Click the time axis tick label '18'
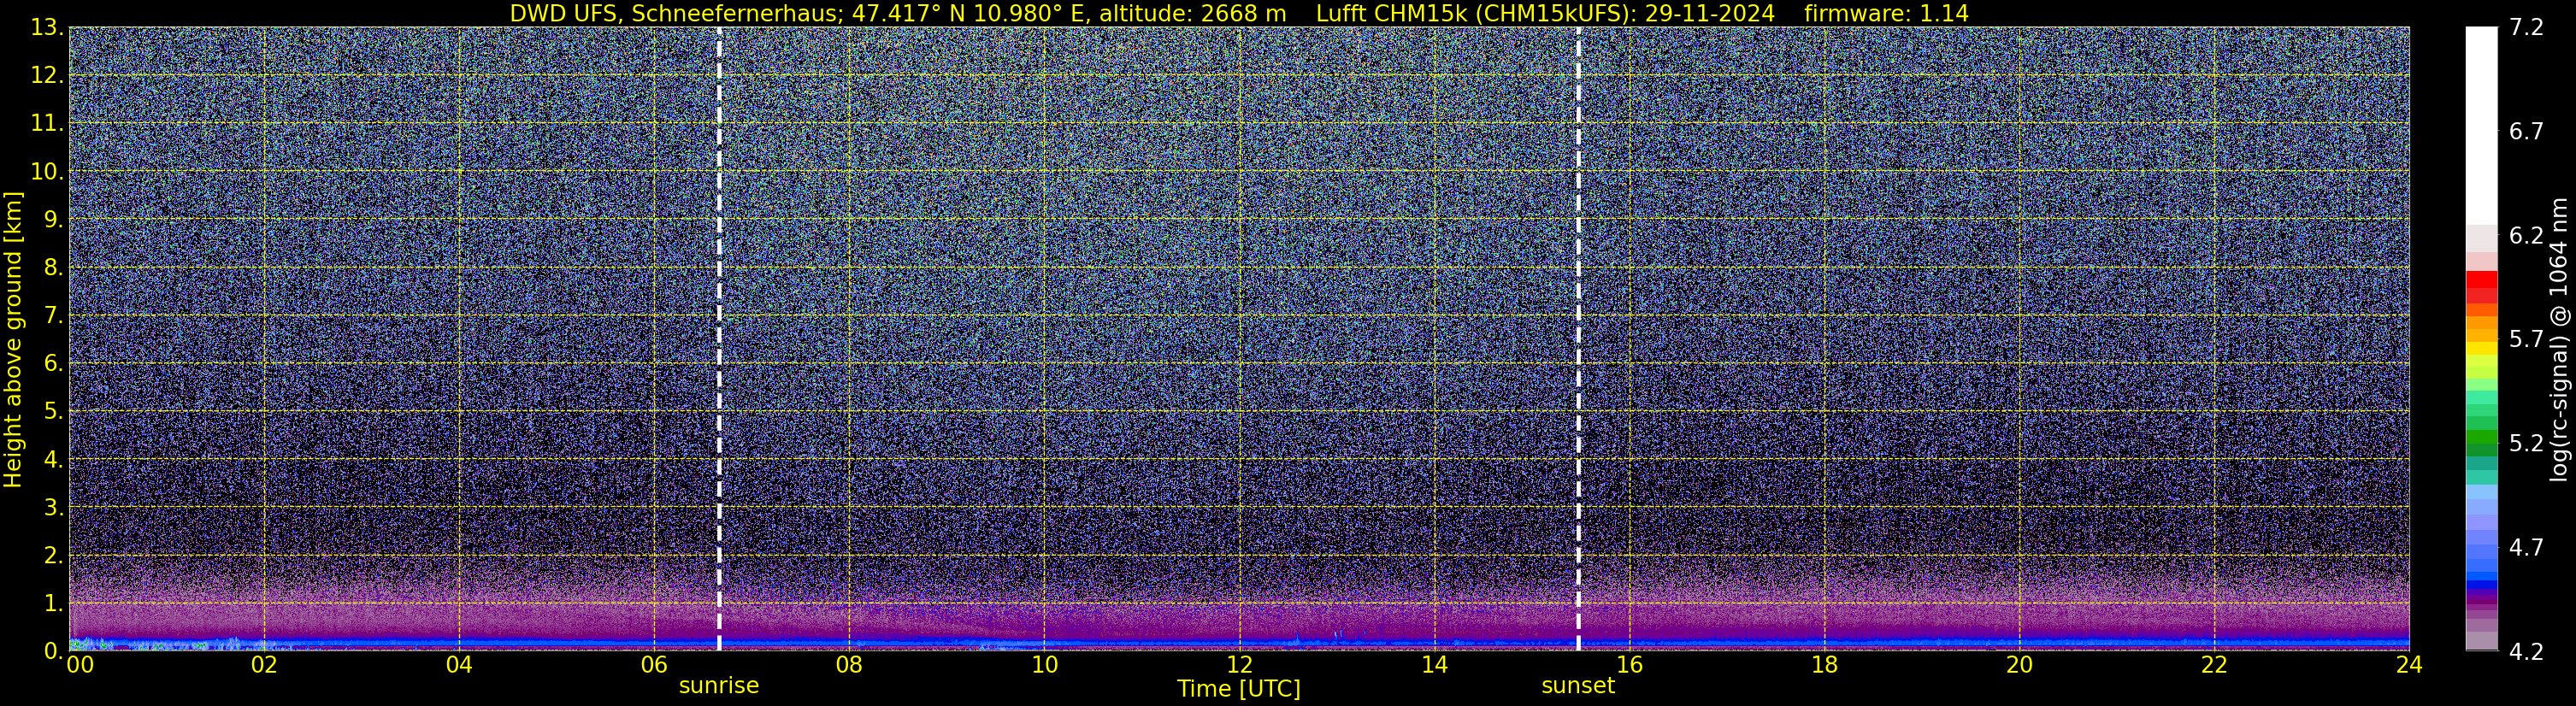The height and width of the screenshot is (706, 2576). tap(1824, 665)
